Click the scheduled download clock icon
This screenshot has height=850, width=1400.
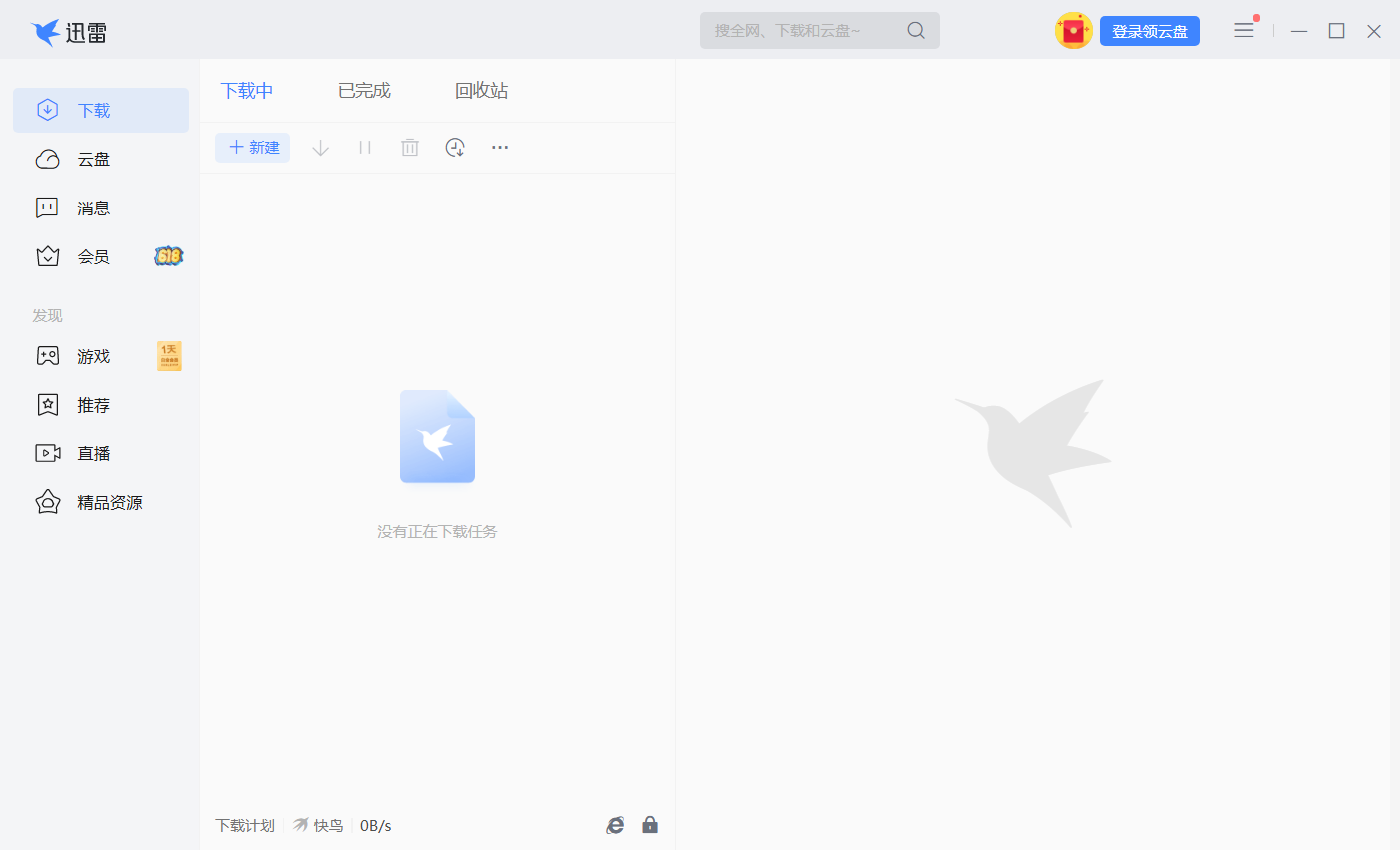[x=455, y=148]
